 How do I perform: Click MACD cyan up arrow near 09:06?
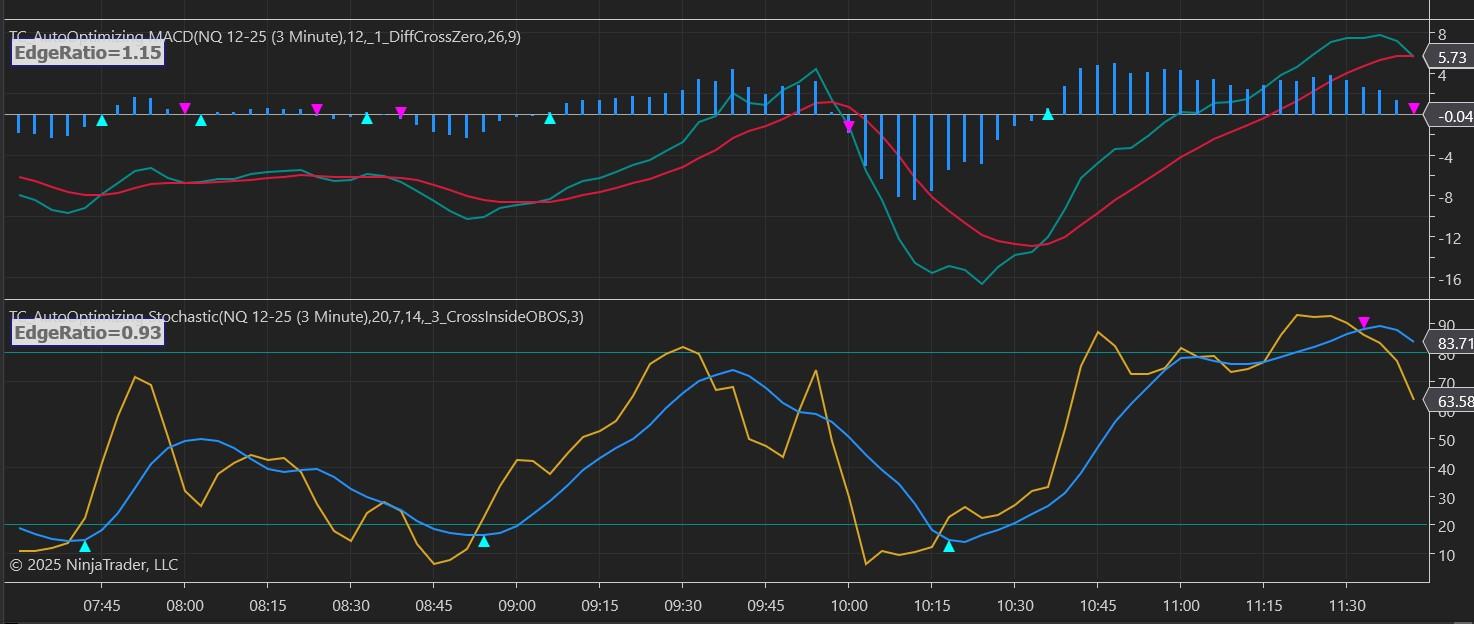tap(550, 119)
